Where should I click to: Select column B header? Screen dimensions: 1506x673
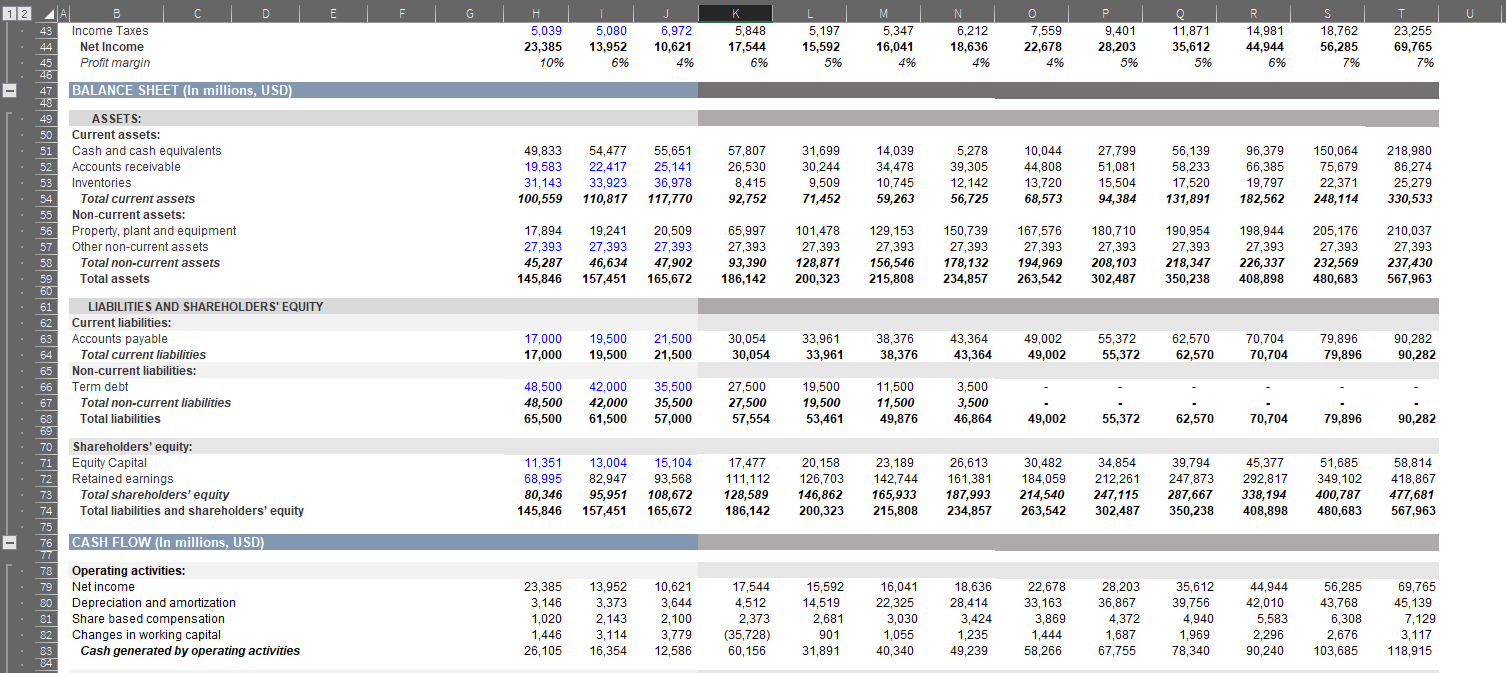click(x=118, y=12)
